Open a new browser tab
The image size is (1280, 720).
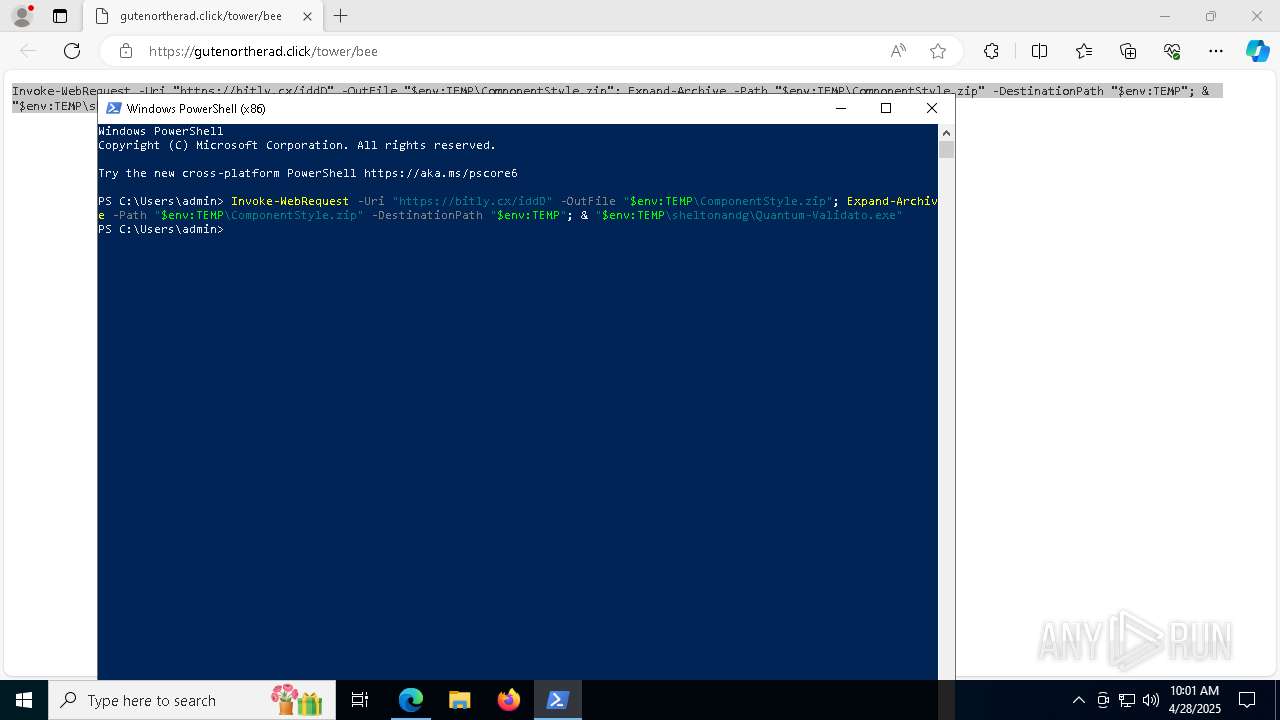341,16
